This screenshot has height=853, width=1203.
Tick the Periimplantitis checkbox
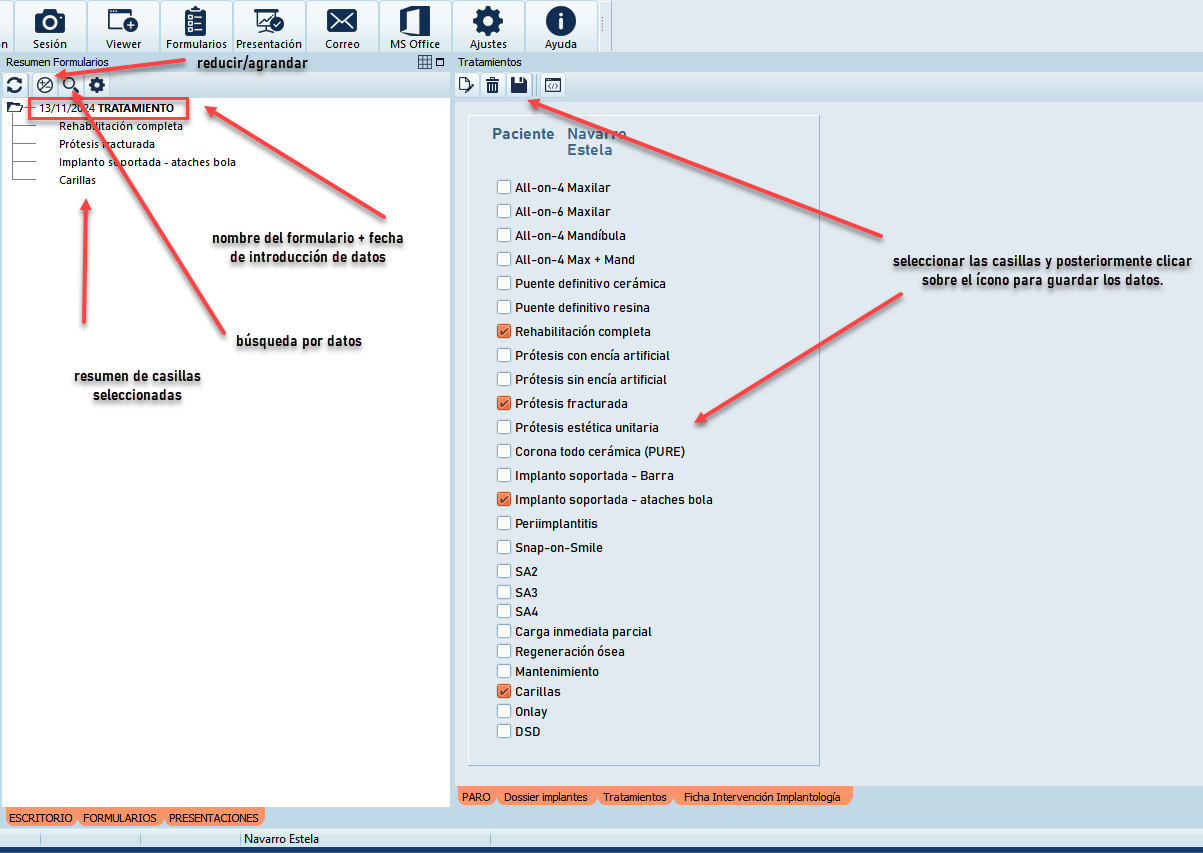[x=504, y=524]
